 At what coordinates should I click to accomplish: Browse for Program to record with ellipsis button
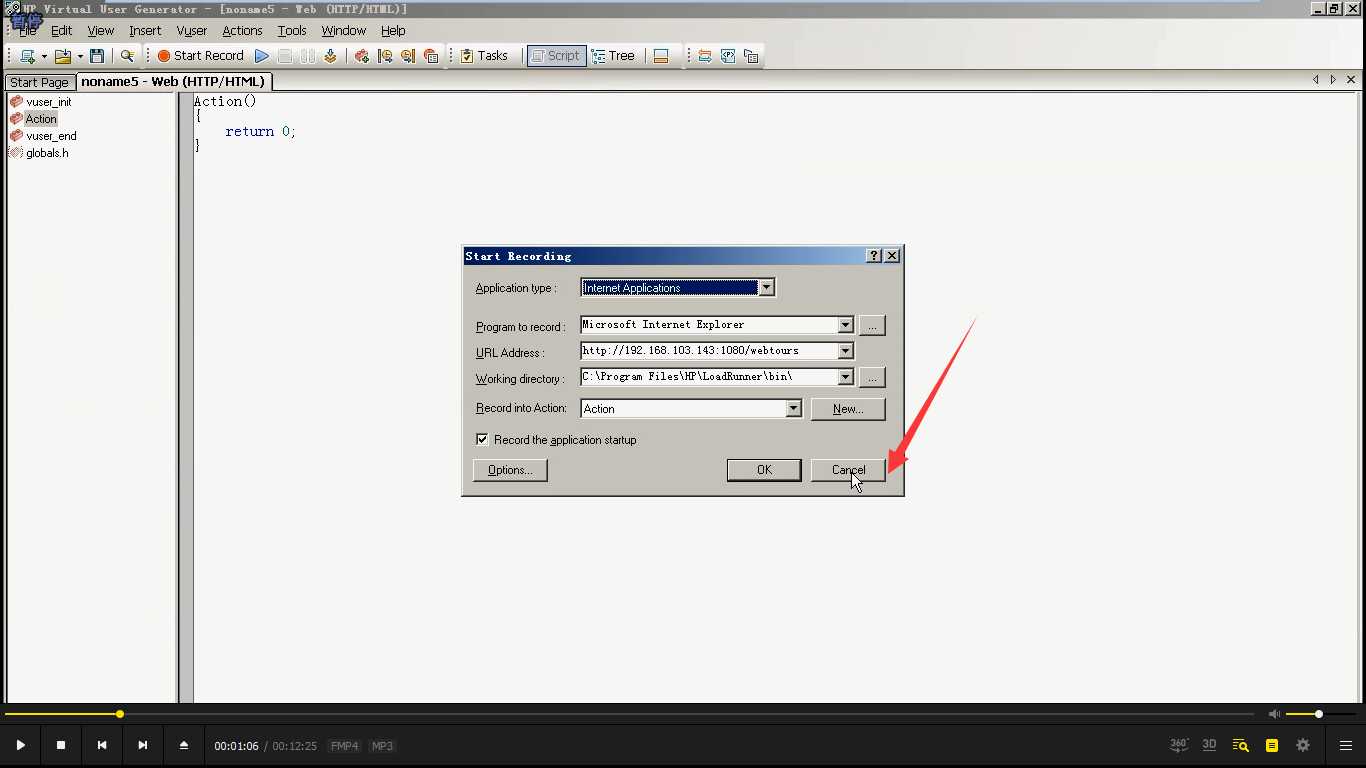[x=872, y=326]
